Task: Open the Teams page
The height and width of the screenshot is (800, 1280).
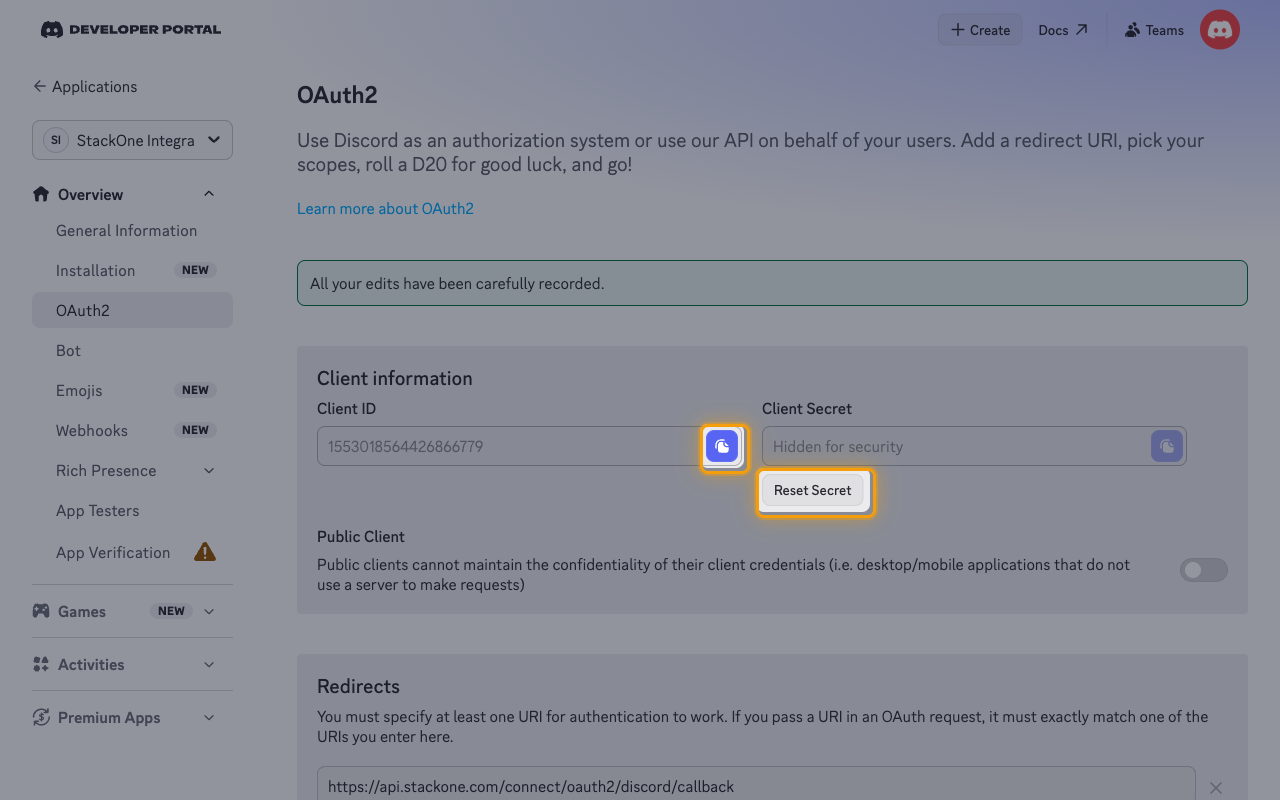Action: coord(1154,30)
